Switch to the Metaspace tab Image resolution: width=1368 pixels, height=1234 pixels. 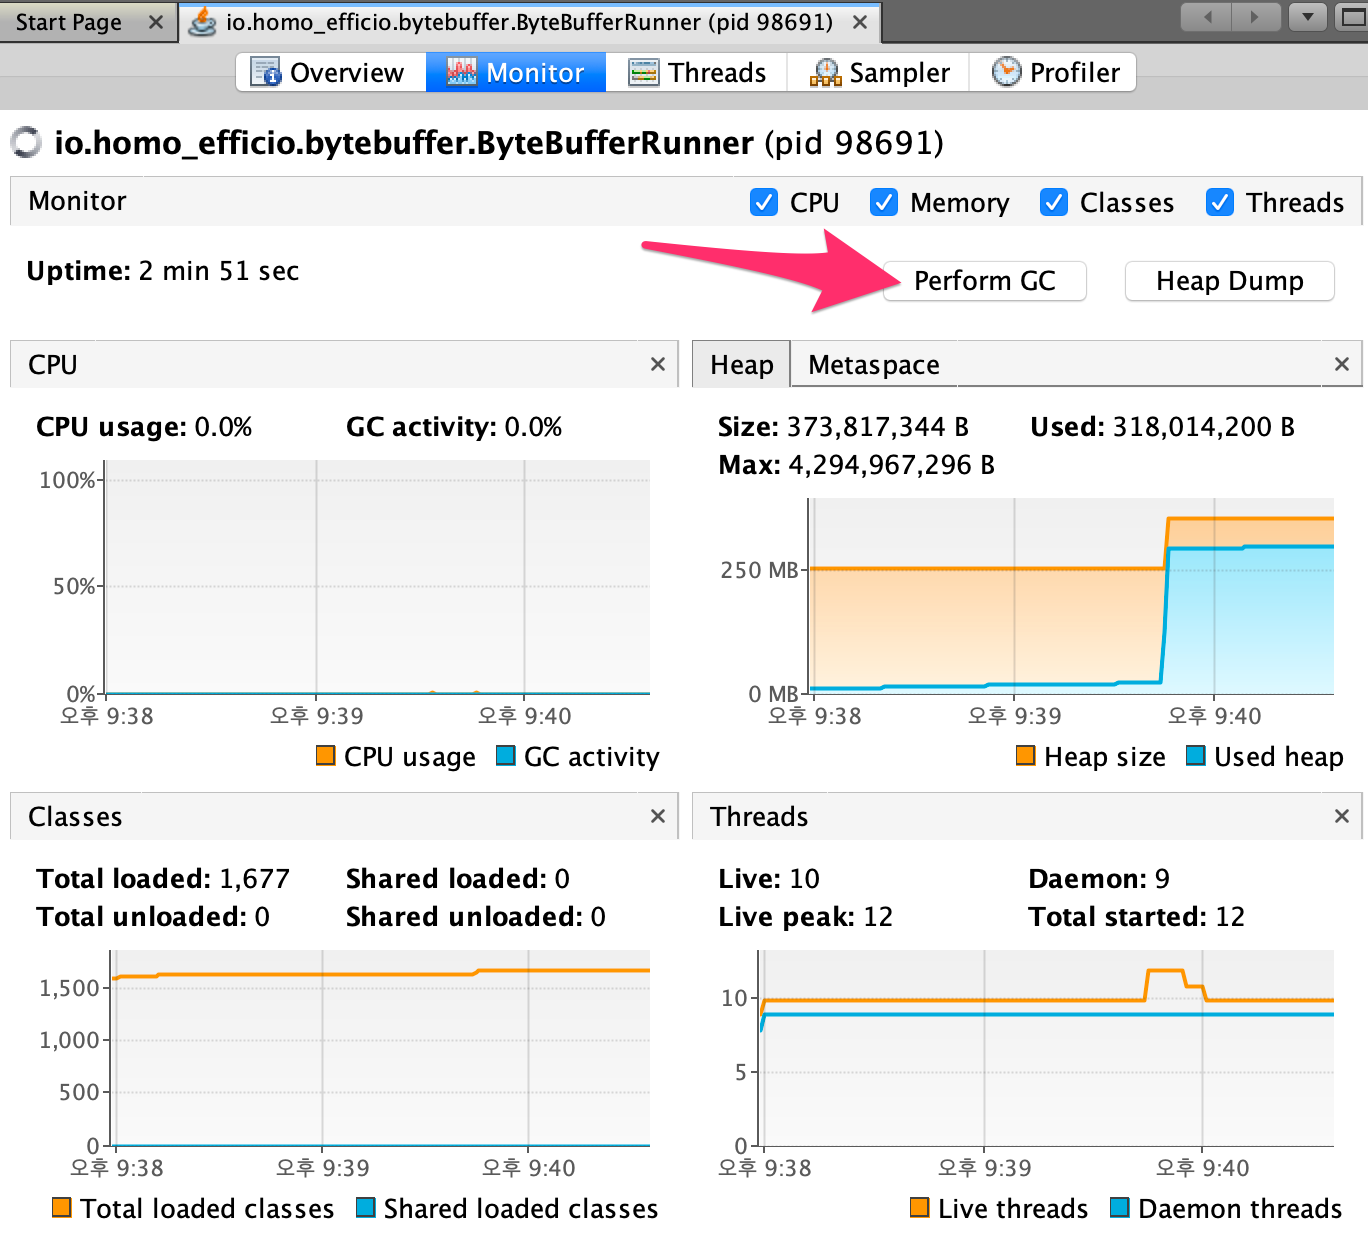click(874, 365)
